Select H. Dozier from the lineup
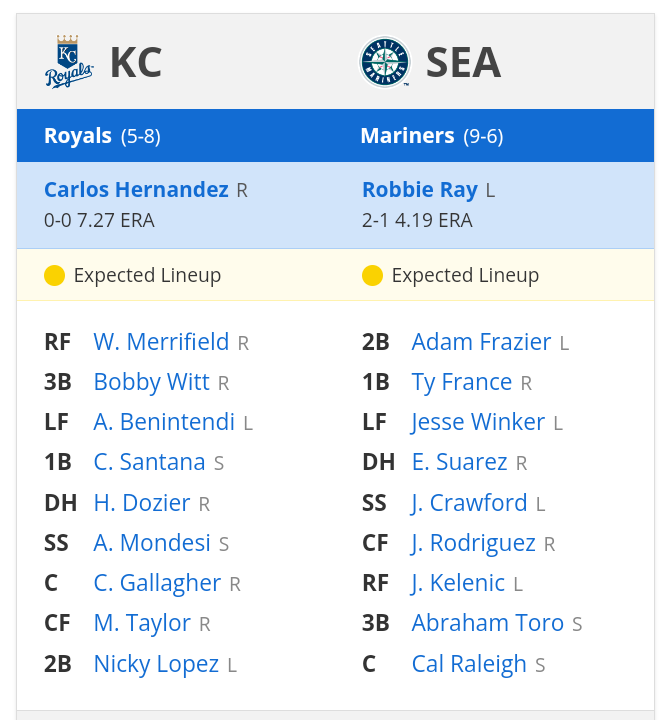Viewport: 671px width, 720px height. click(142, 503)
